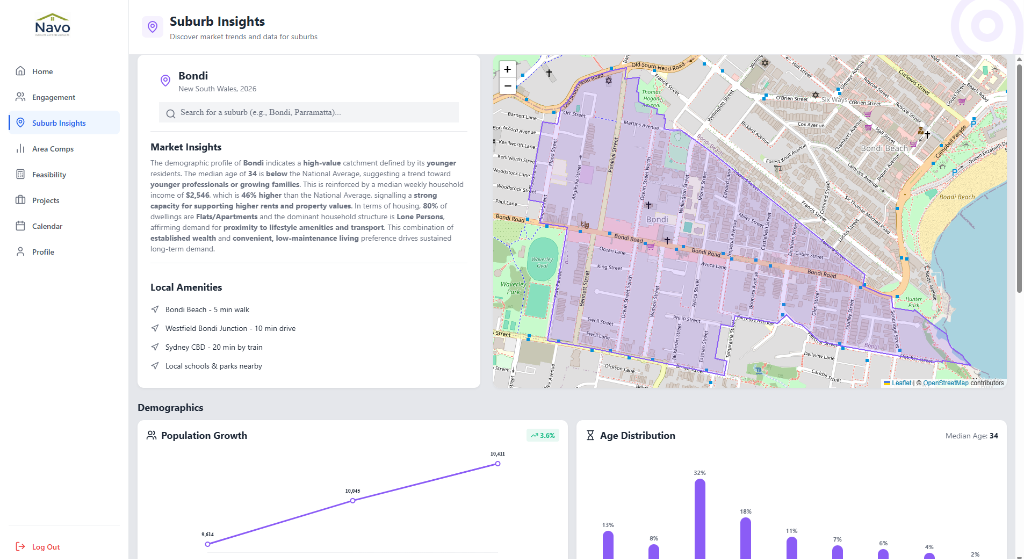1024x559 pixels.
Task: Click the arrow icon beside Bondi Beach amenity
Action: pyautogui.click(x=155, y=309)
